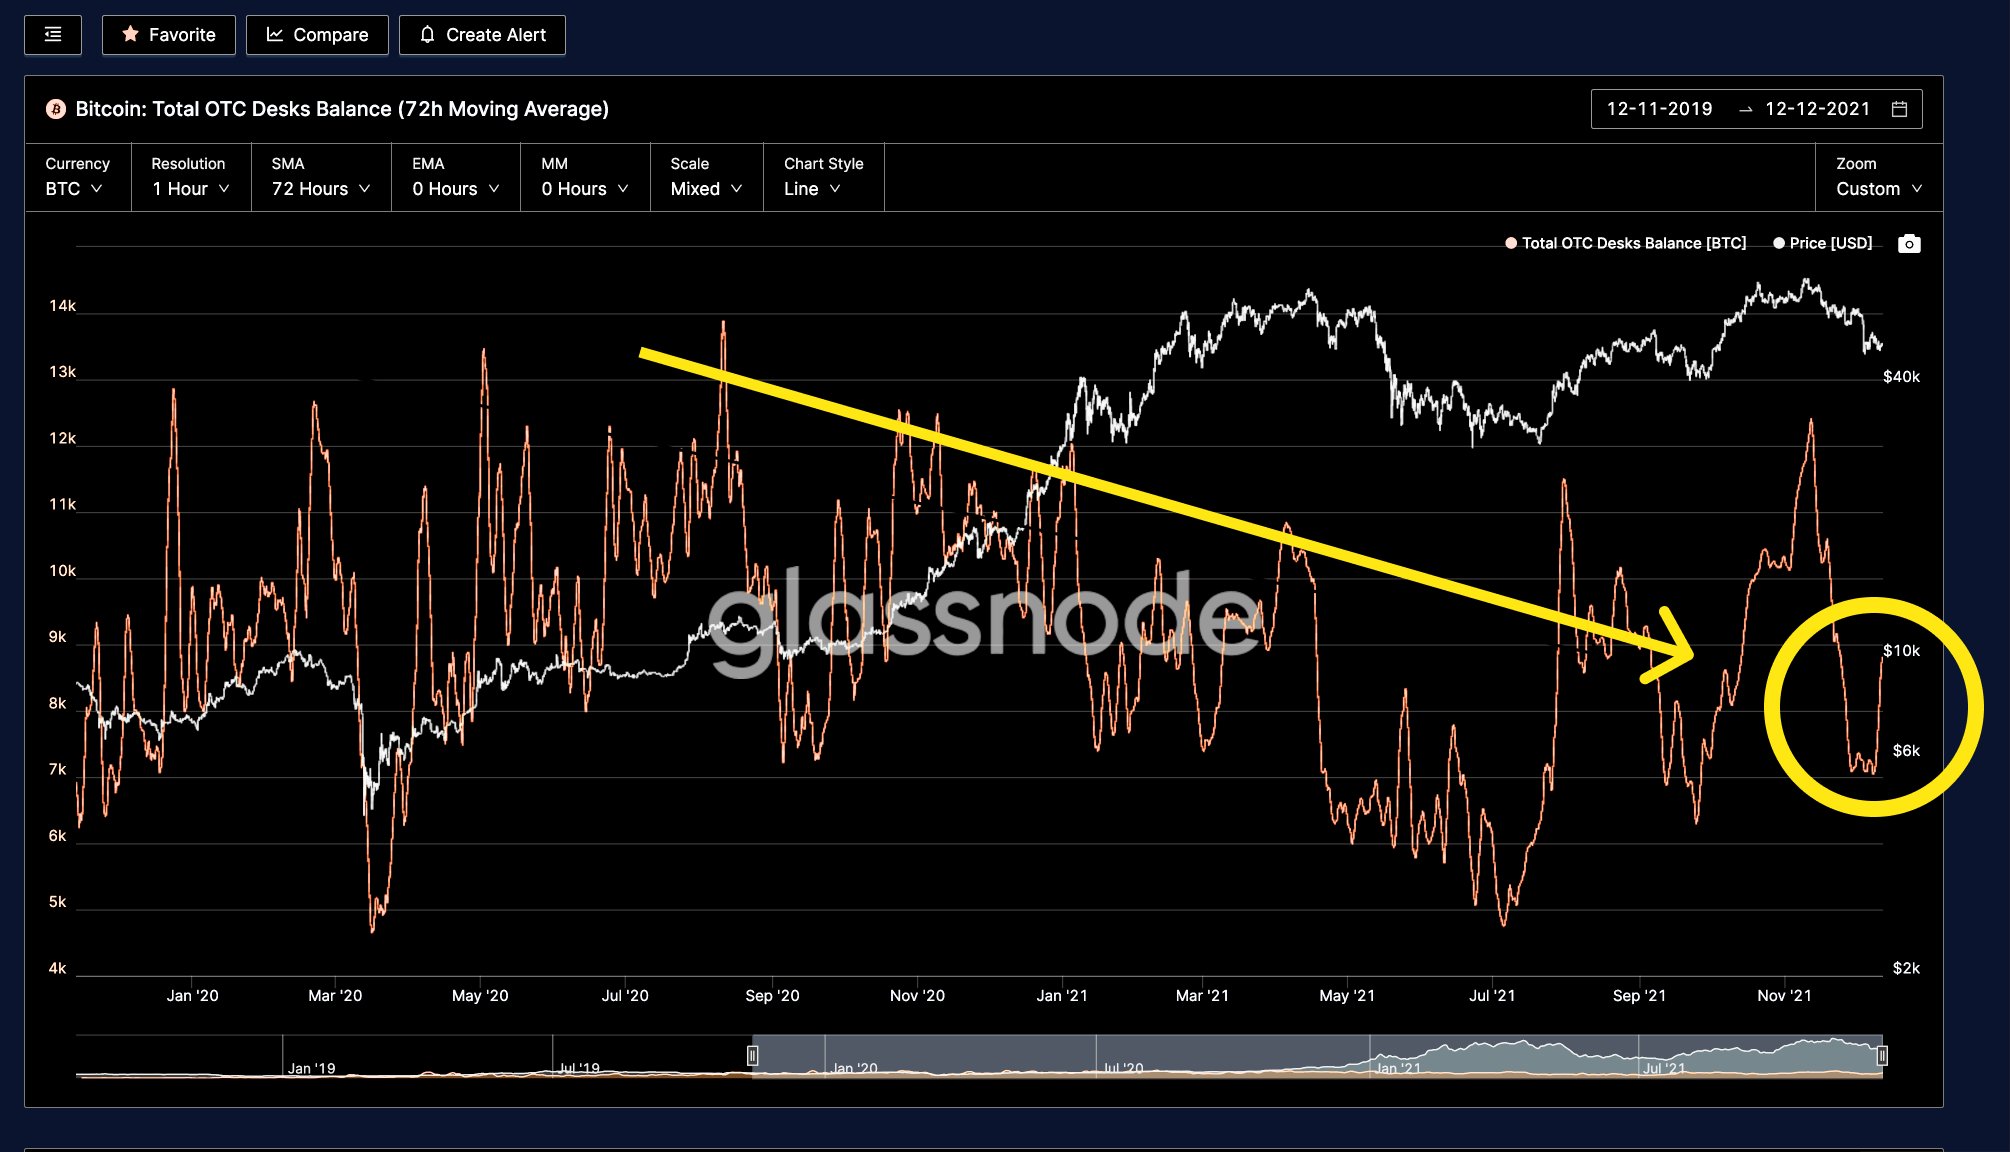Screen dimensions: 2010x1152
Task: Click the right navigator range handle
Action: pos(1881,1055)
